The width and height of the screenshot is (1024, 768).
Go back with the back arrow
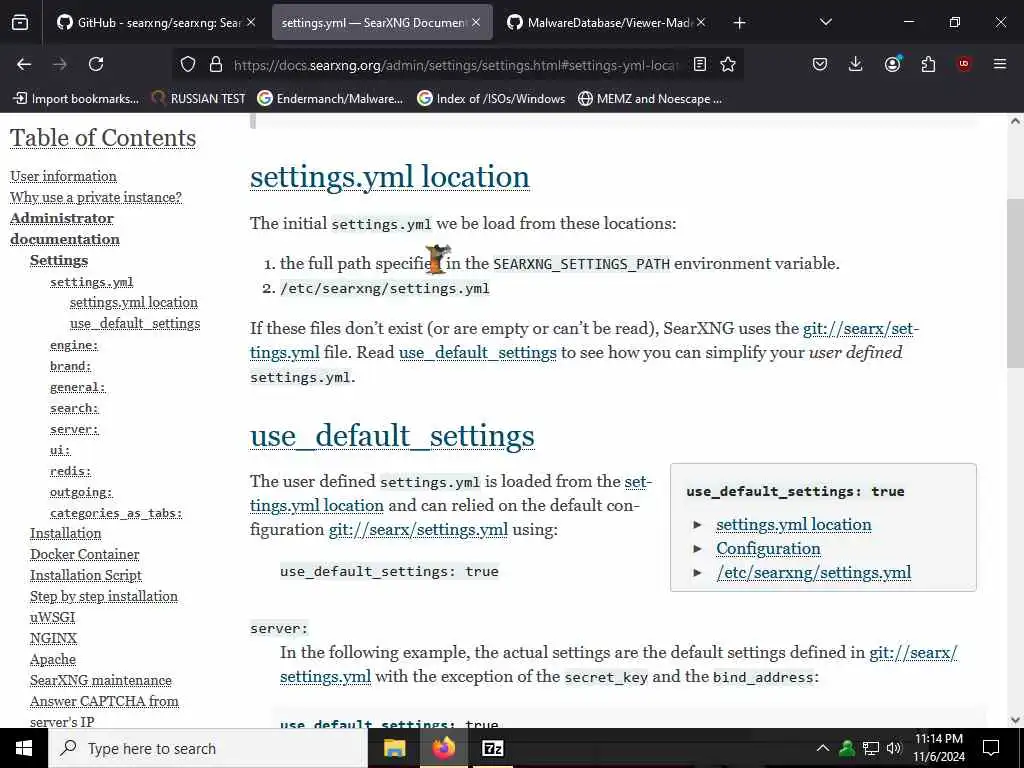click(x=24, y=64)
